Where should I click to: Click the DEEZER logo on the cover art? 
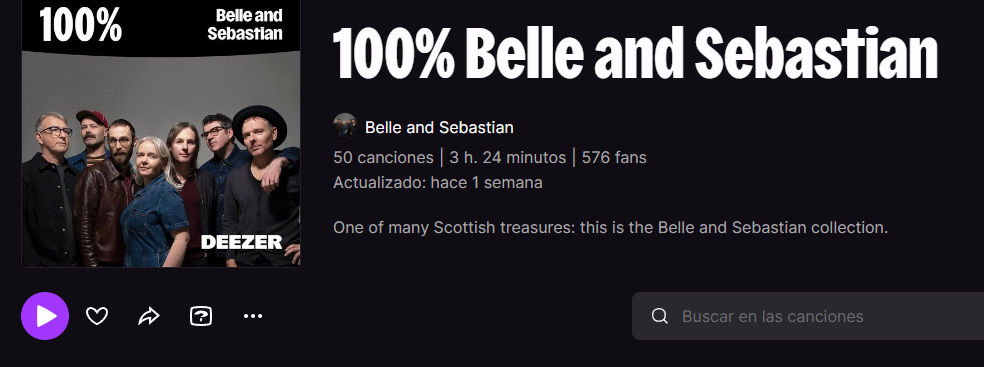coord(242,242)
